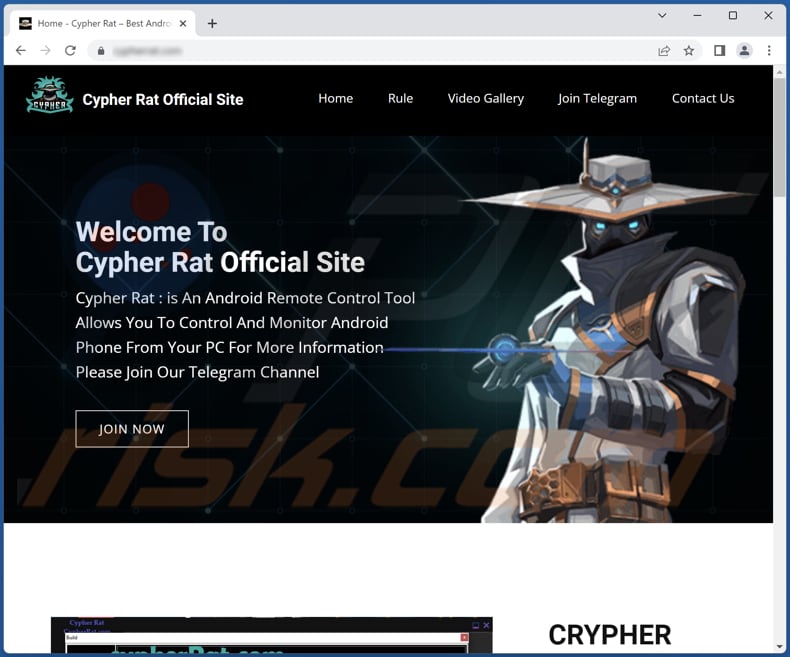Share this page using the share icon
Screen dimensions: 790x657
(664, 50)
